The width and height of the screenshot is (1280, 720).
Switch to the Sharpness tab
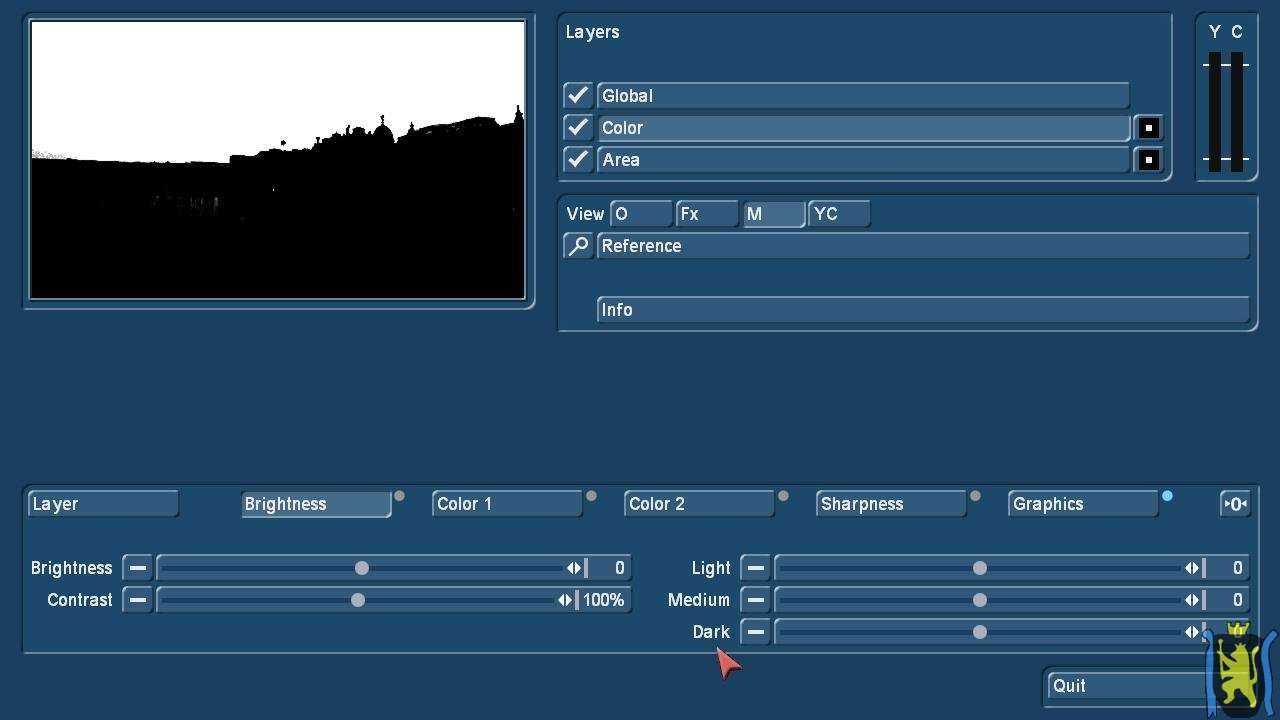click(x=890, y=504)
